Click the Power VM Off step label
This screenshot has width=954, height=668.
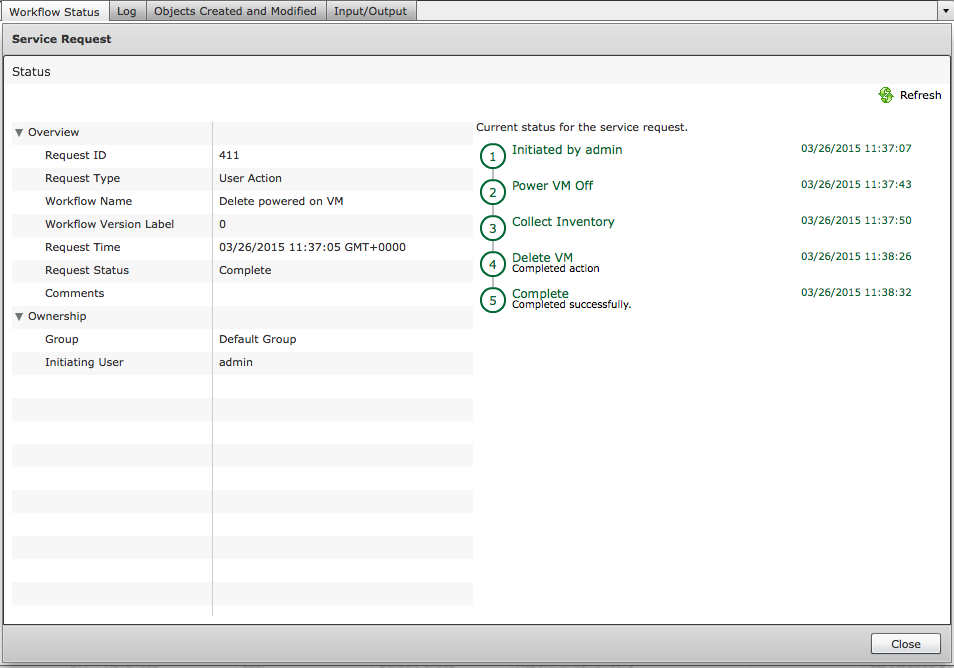point(552,186)
